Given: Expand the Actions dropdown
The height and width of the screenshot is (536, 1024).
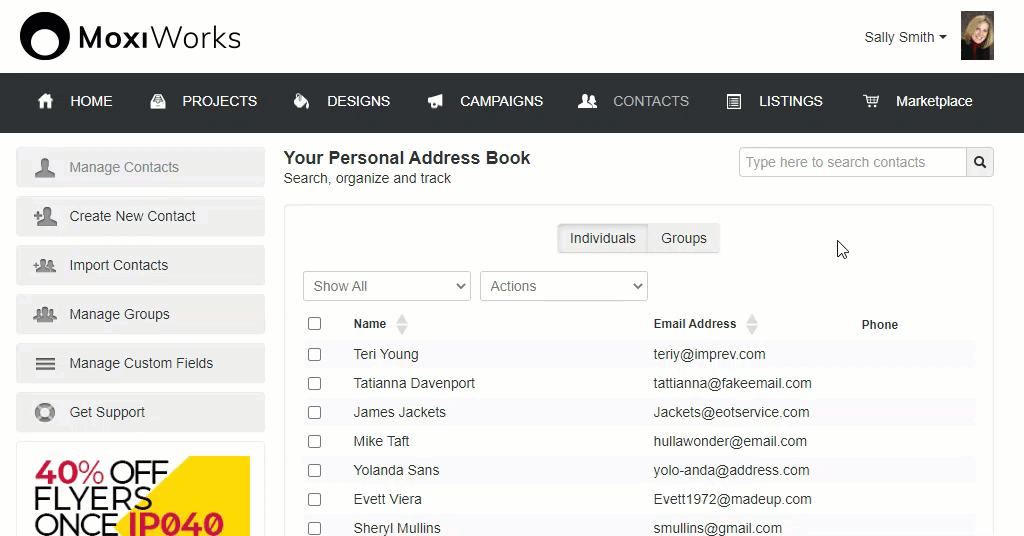Looking at the screenshot, I should tap(564, 286).
